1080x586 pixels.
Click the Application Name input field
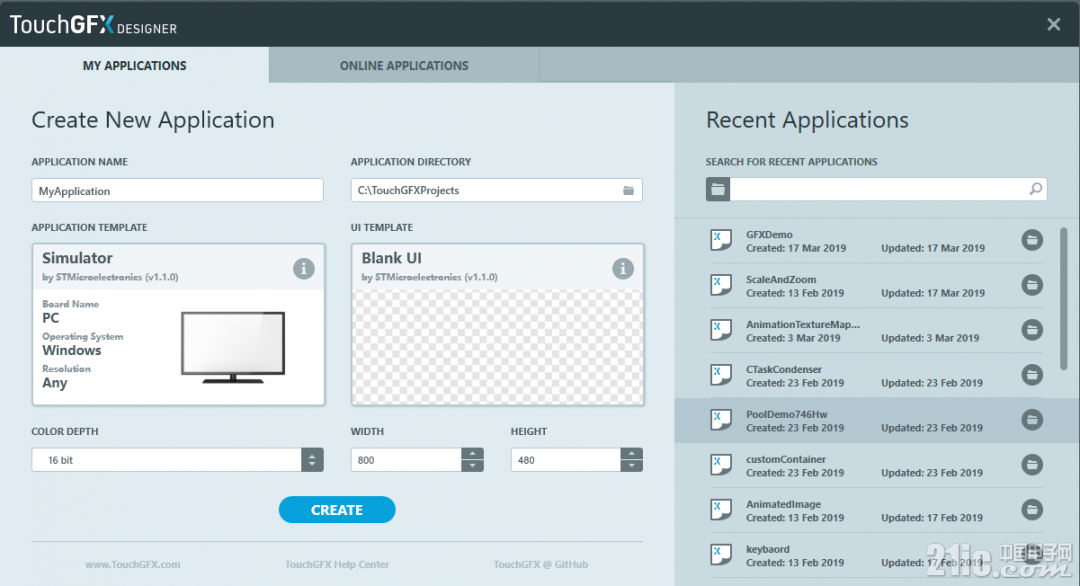click(x=177, y=191)
